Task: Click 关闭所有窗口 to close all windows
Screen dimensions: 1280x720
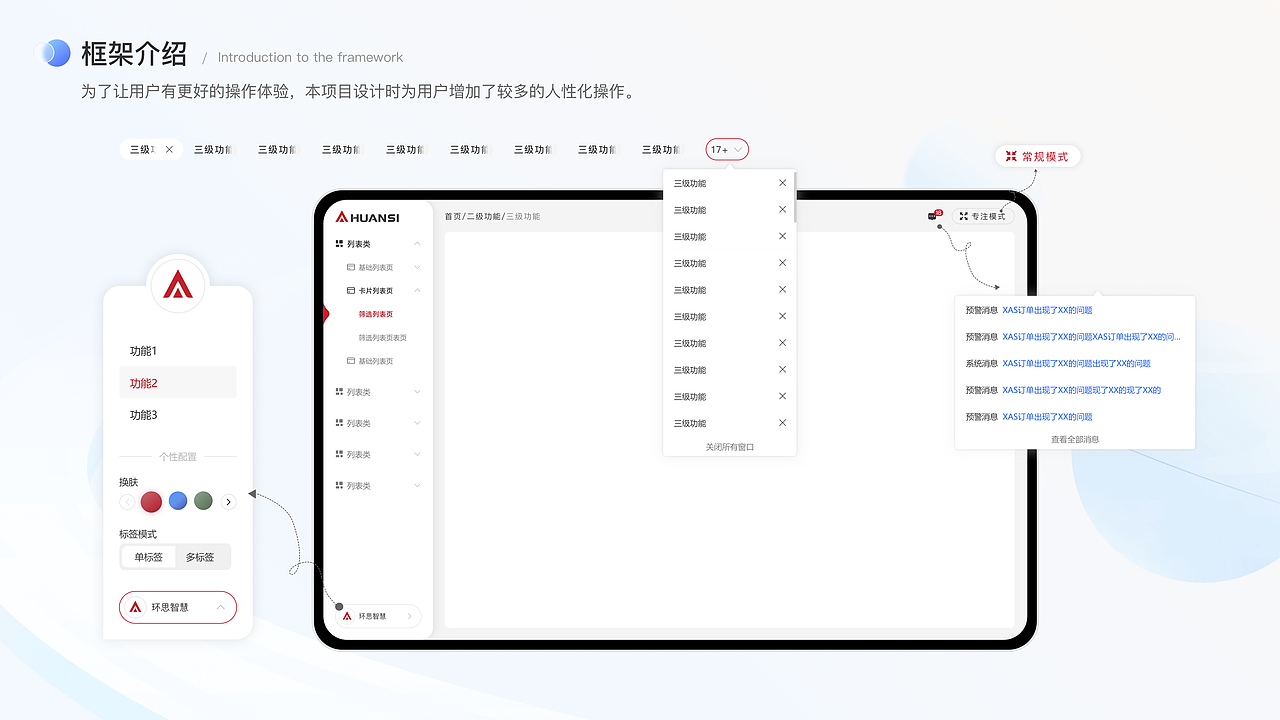Action: (729, 446)
